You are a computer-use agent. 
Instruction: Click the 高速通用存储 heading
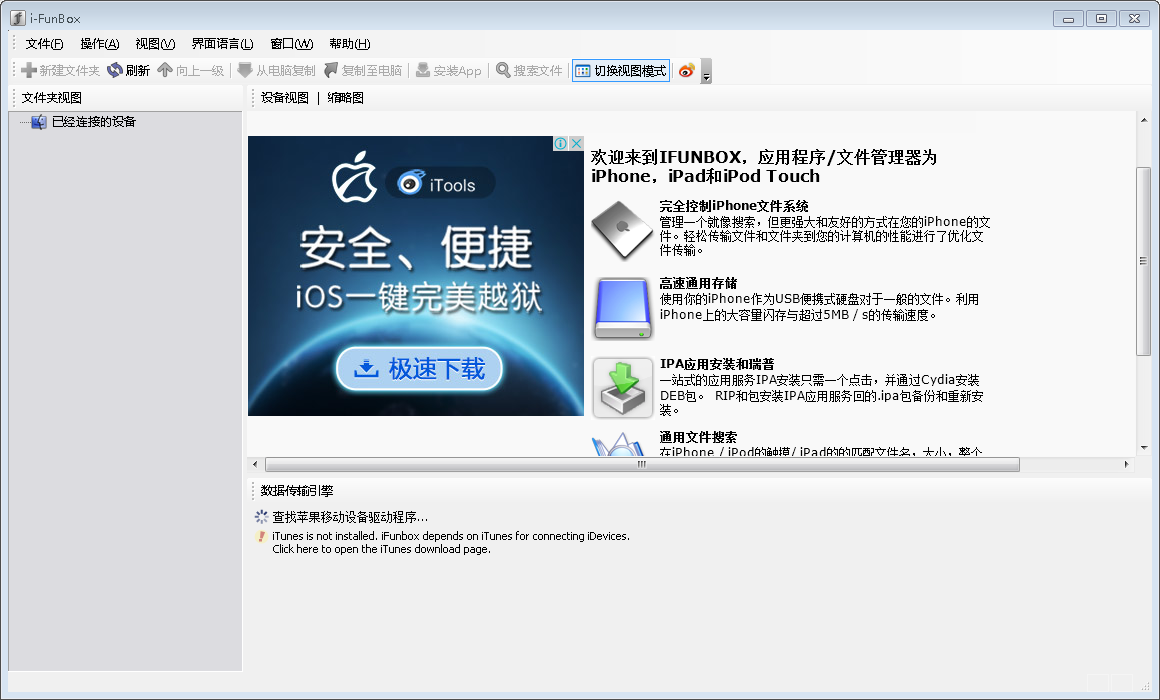(698, 283)
